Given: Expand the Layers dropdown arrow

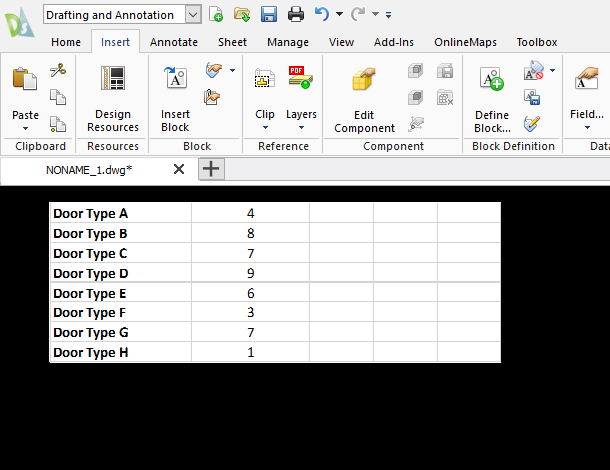Looking at the screenshot, I should [301, 128].
